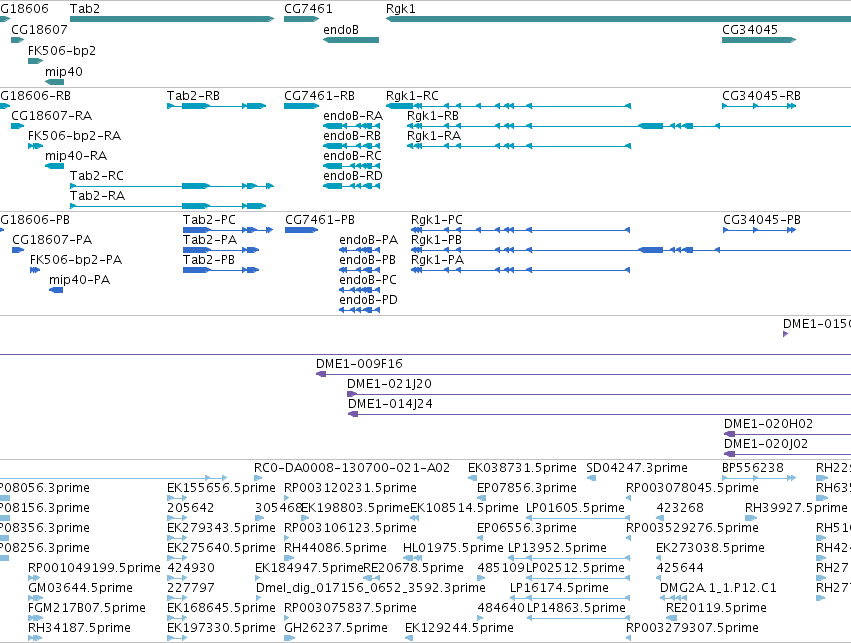Select protein Rgk1-PC
The width and height of the screenshot is (851, 643).
(436, 220)
